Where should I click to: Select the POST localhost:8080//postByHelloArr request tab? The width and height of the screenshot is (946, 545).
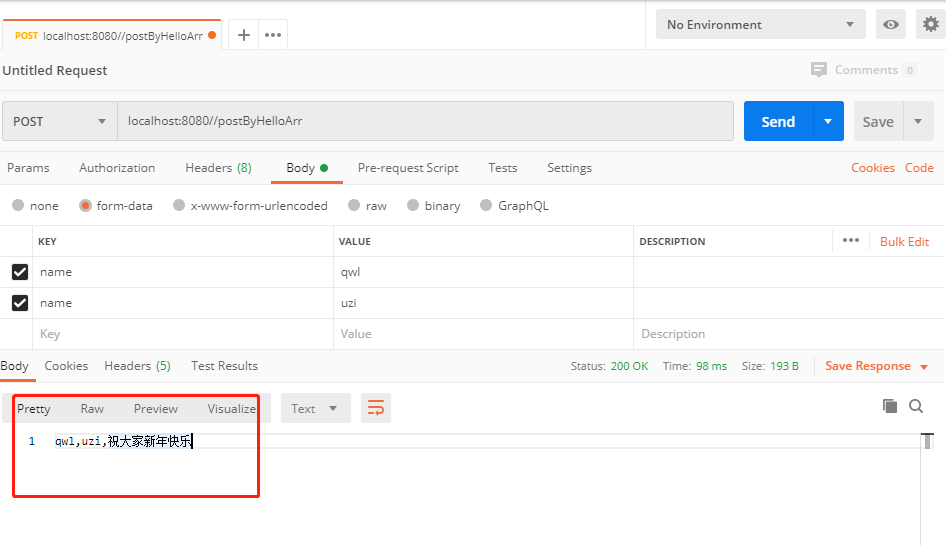112,35
